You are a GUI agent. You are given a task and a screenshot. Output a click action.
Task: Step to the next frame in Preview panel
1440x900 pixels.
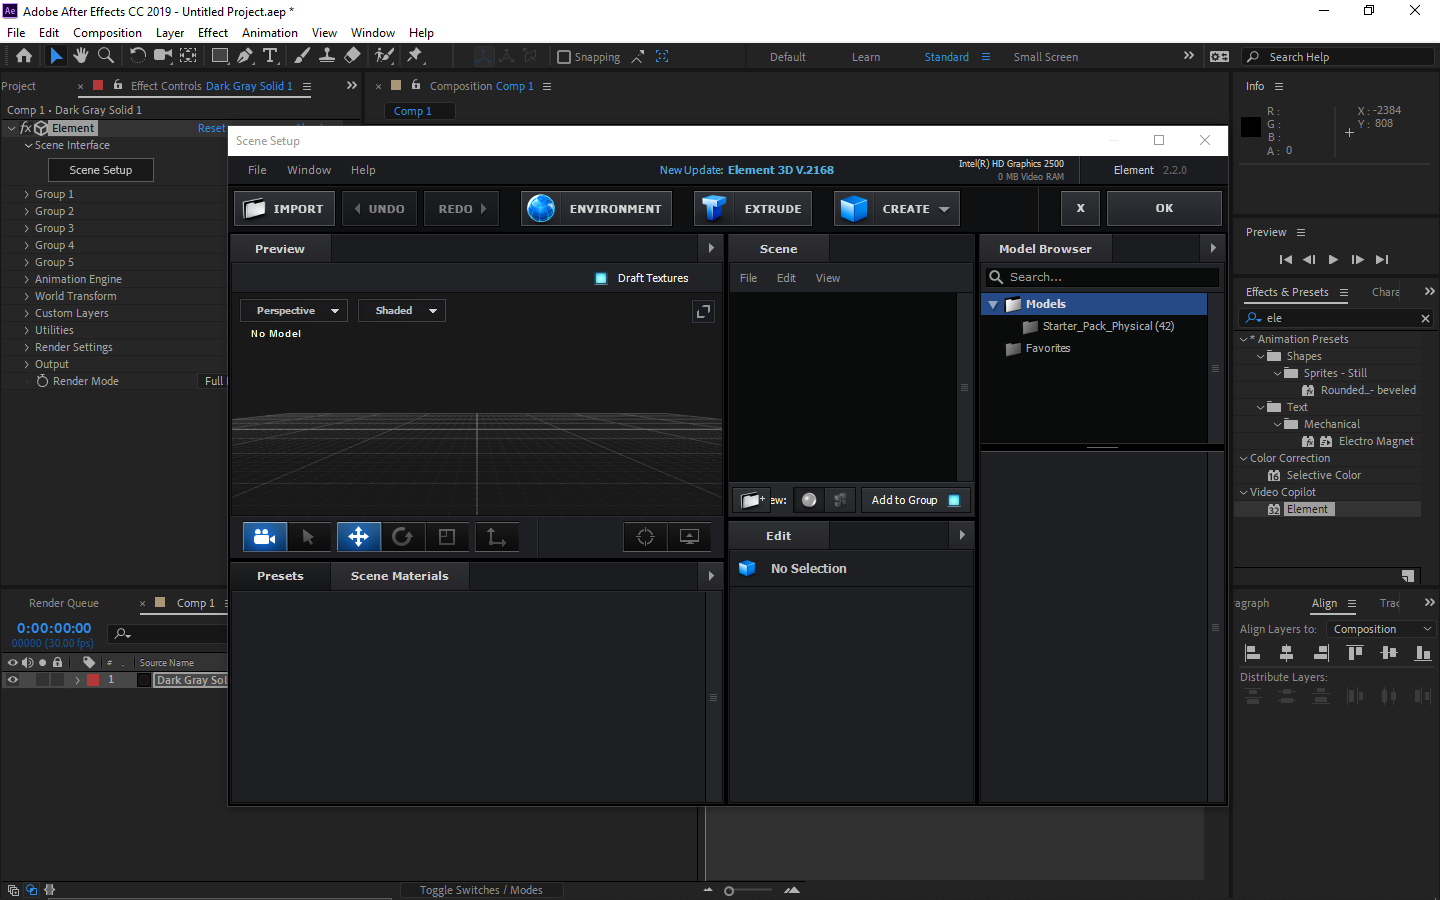coord(1357,259)
